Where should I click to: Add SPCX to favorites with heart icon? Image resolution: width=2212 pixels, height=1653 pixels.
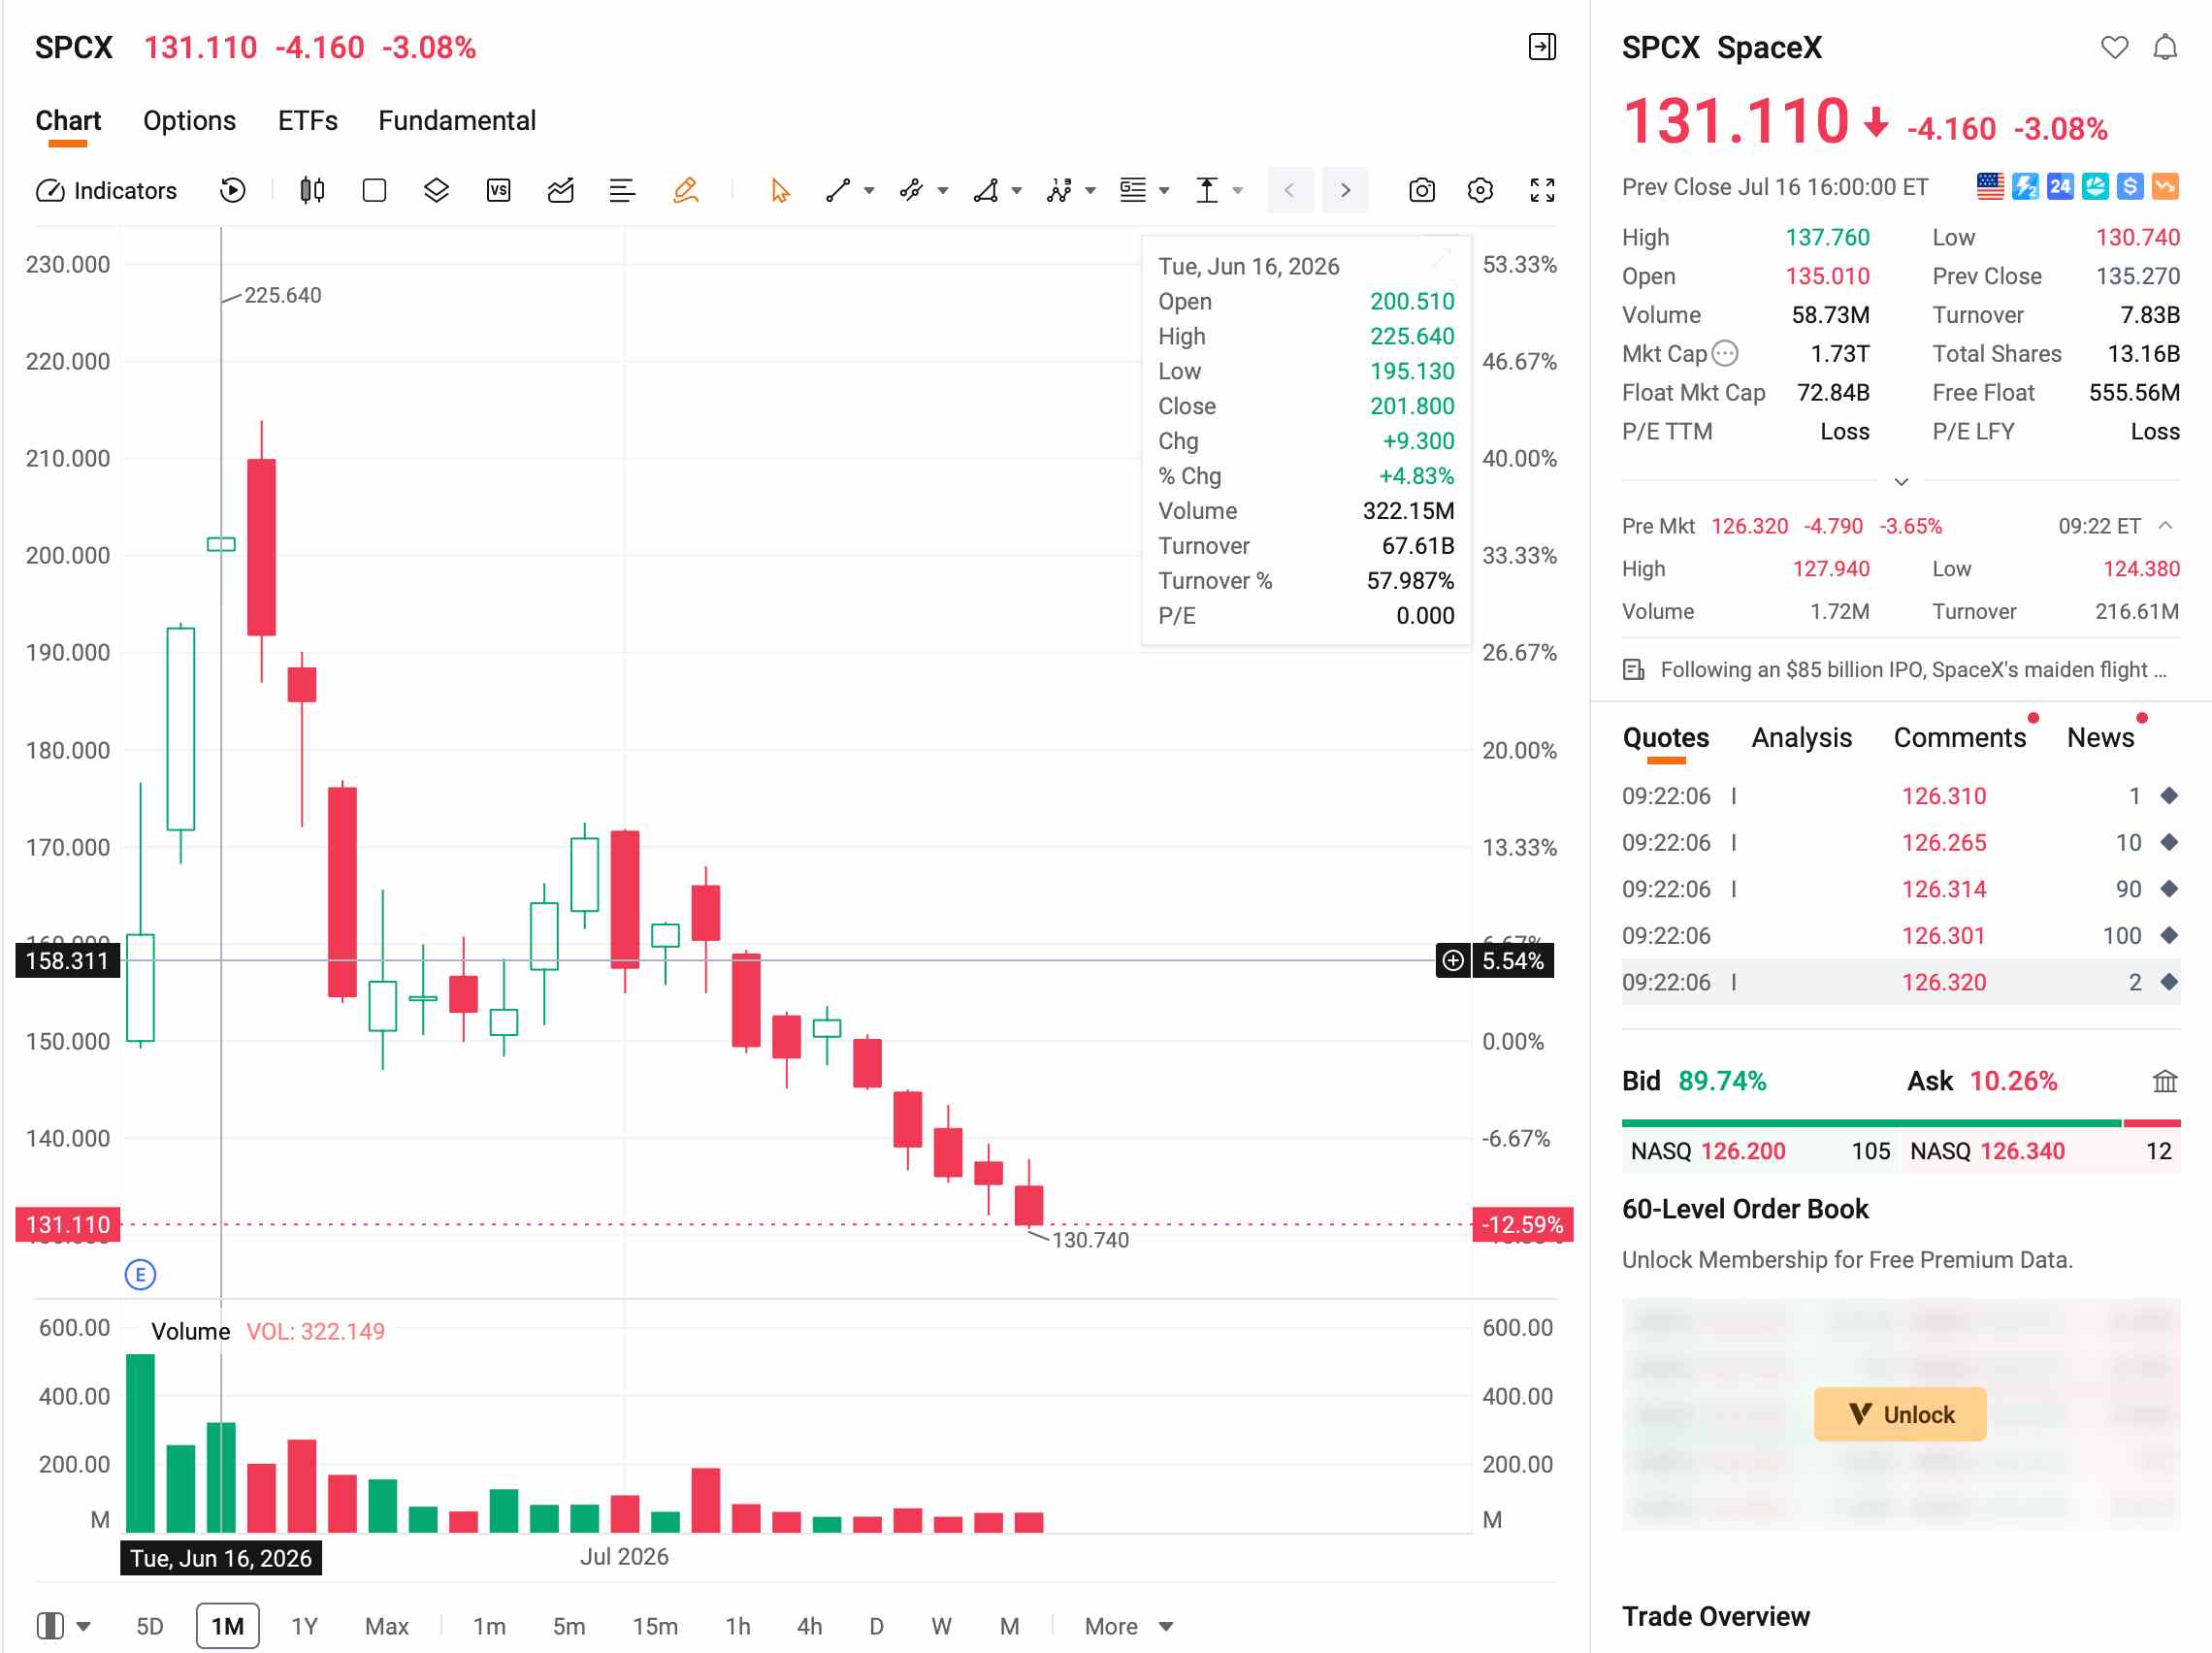2114,47
